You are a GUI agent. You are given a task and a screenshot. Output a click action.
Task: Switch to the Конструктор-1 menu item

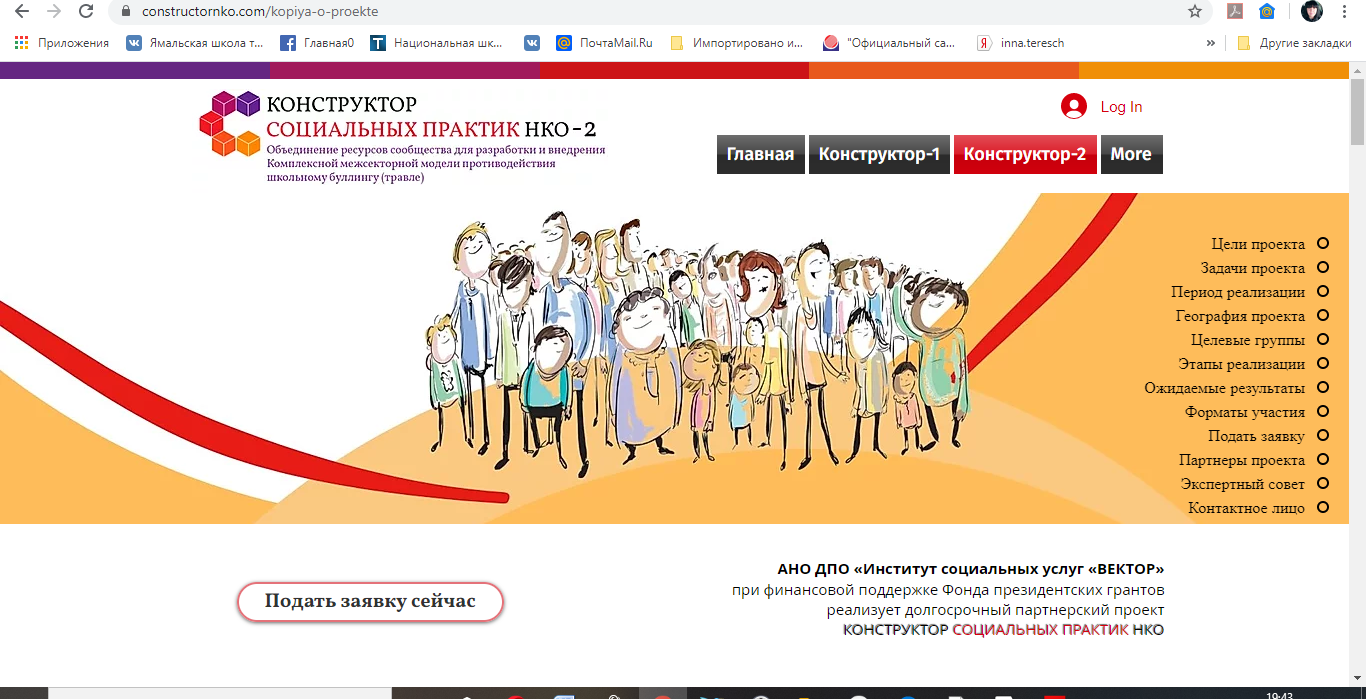(879, 154)
